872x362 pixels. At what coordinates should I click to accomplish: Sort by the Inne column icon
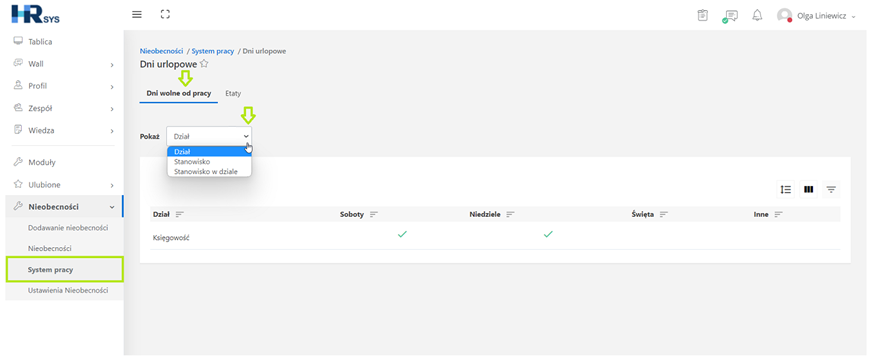(x=778, y=214)
